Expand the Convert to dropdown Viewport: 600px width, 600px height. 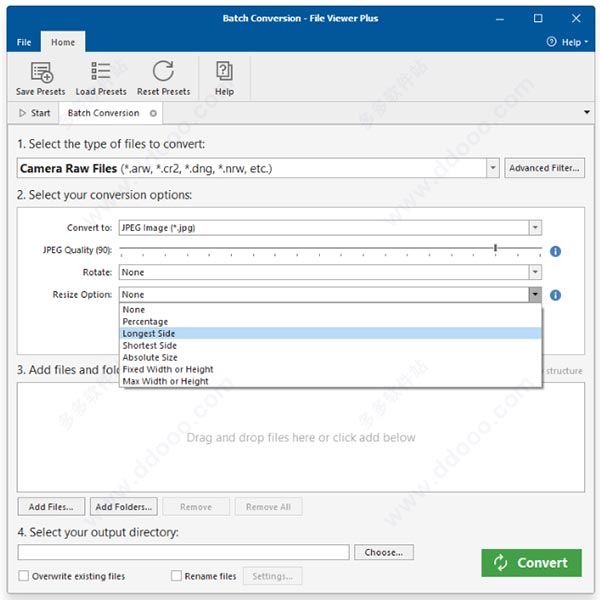tap(535, 228)
